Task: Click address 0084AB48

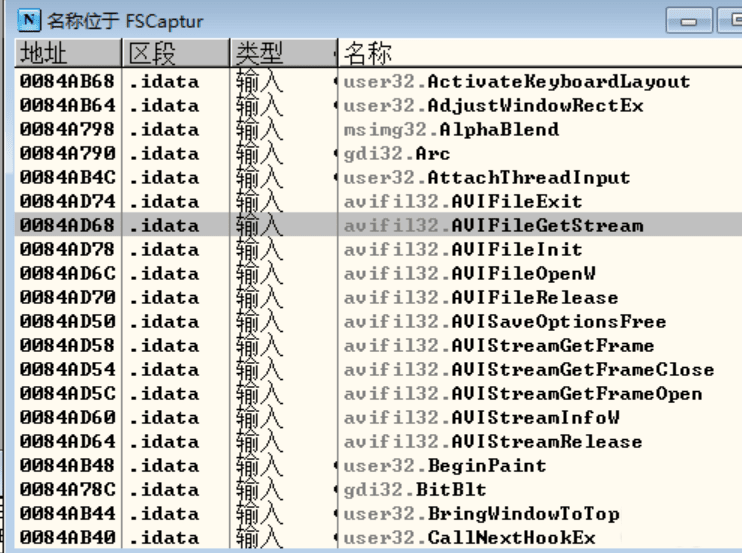Action: point(67,466)
